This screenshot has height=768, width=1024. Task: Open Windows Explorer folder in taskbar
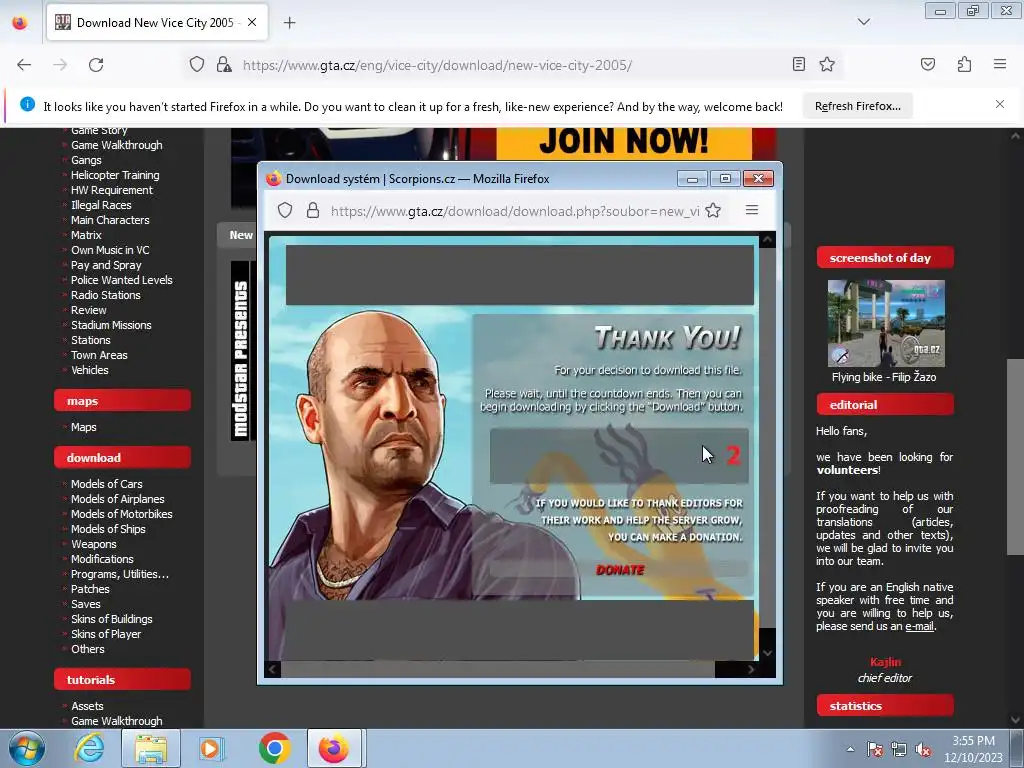pos(150,748)
